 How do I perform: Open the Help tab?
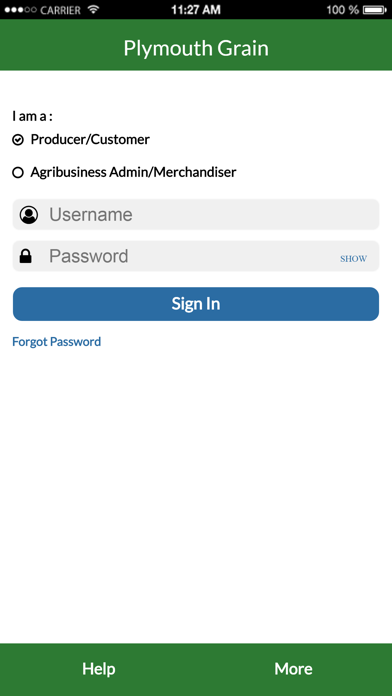[x=99, y=669]
